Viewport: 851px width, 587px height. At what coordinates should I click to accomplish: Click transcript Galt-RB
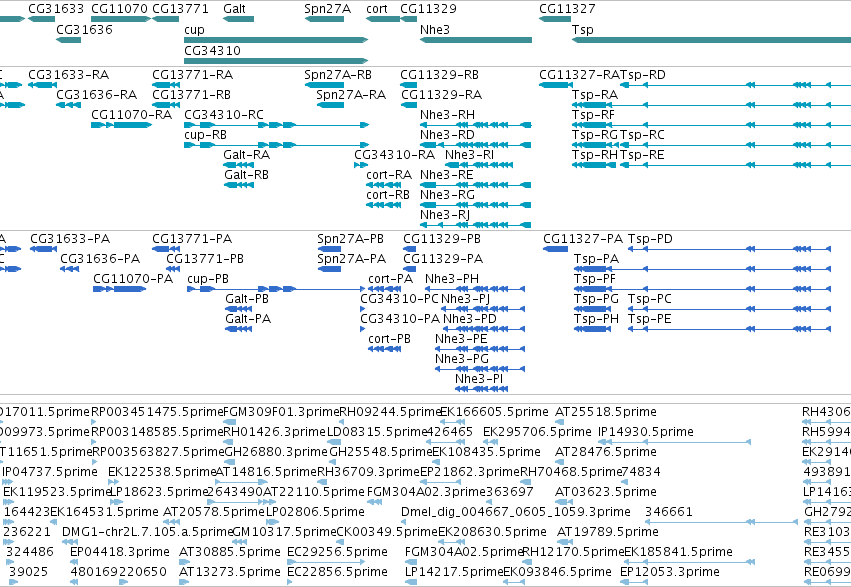click(x=239, y=185)
